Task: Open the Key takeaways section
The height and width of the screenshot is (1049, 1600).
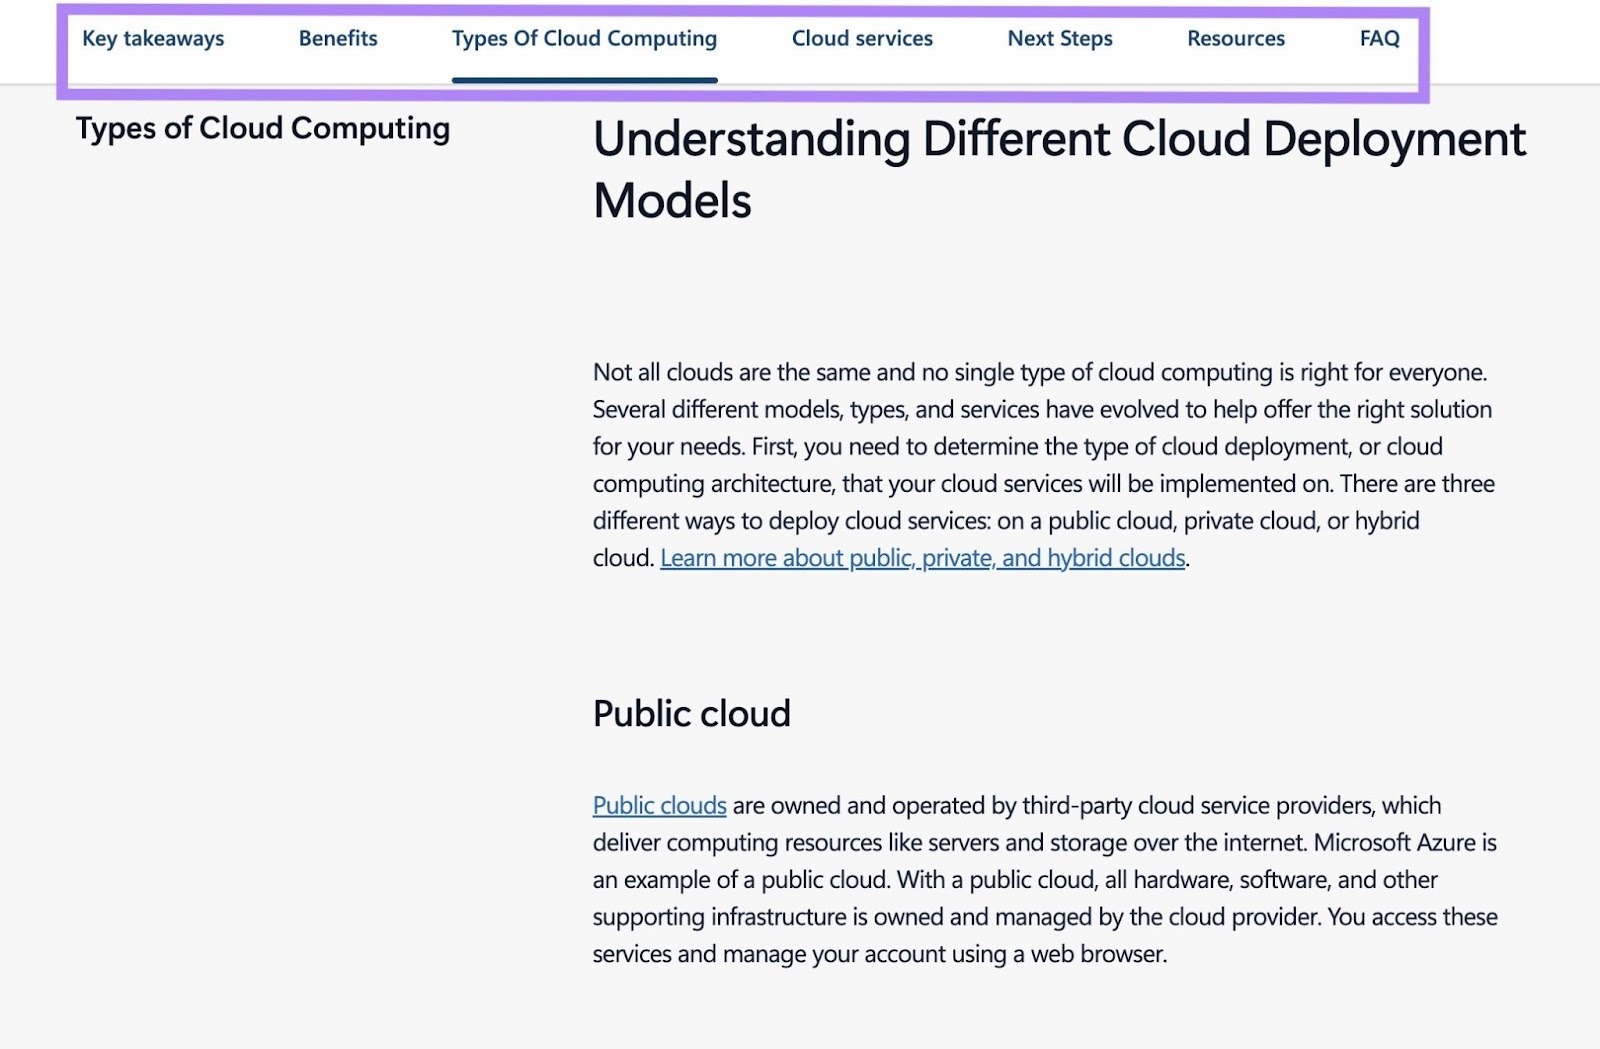Action: click(x=154, y=38)
